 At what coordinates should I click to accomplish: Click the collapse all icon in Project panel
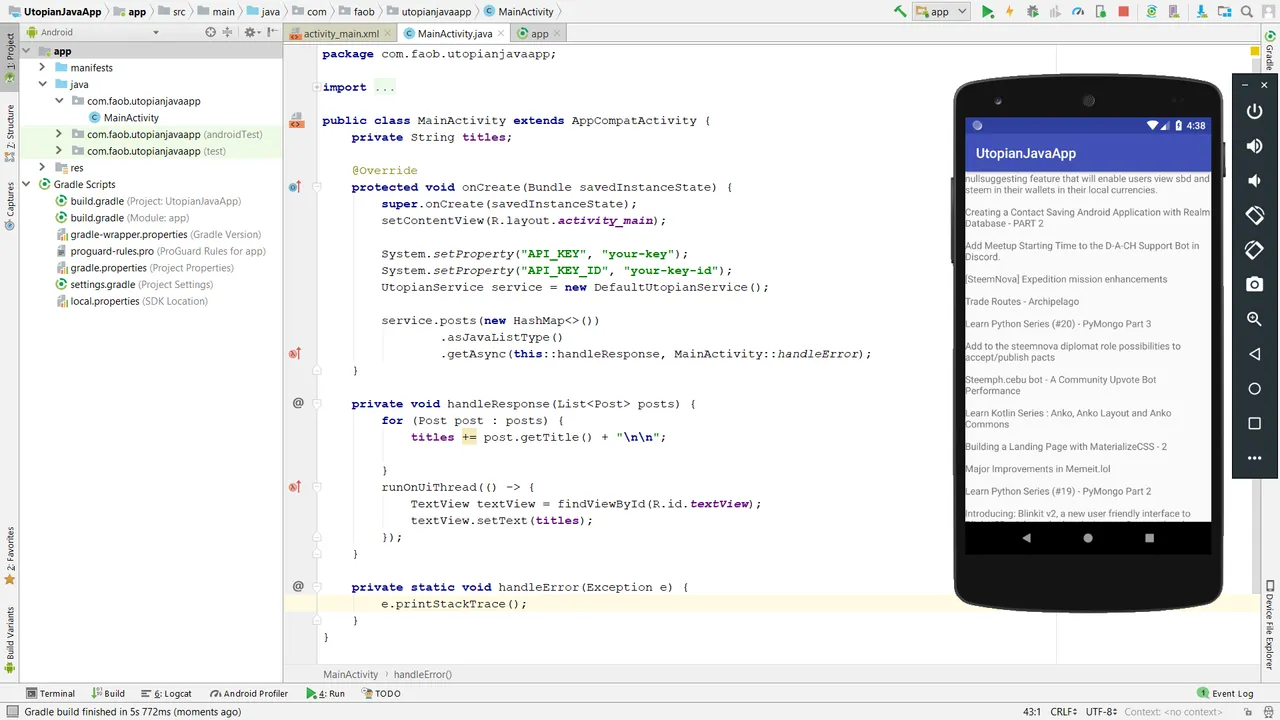point(227,32)
